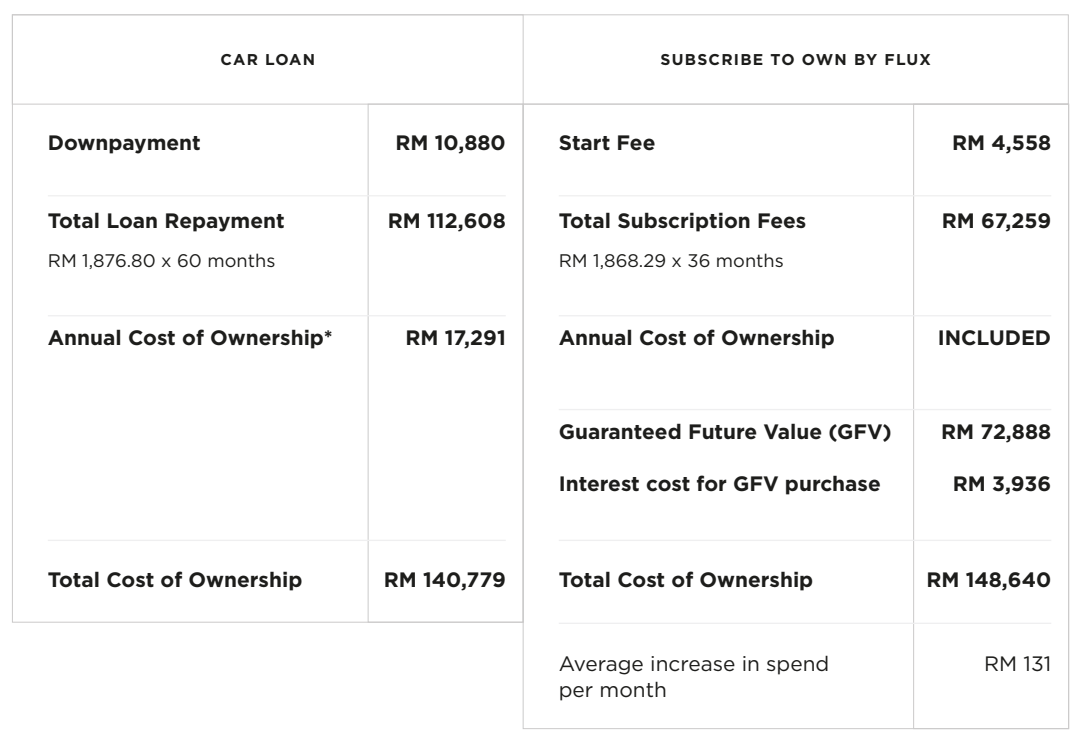Click the RM 148,640 total cost value
The image size is (1076, 736).
click(x=988, y=580)
